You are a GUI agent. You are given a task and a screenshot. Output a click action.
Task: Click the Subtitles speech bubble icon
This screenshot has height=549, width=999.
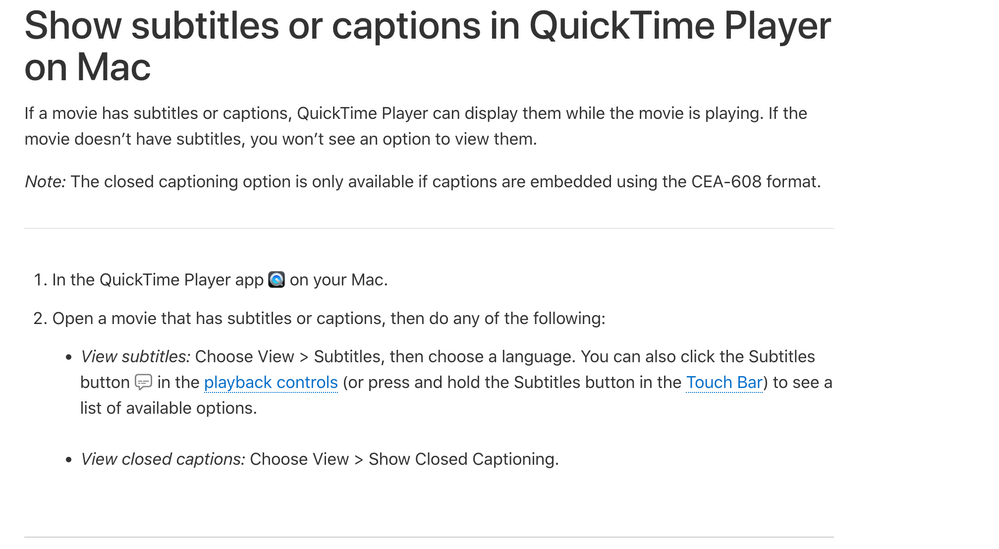[x=144, y=382]
